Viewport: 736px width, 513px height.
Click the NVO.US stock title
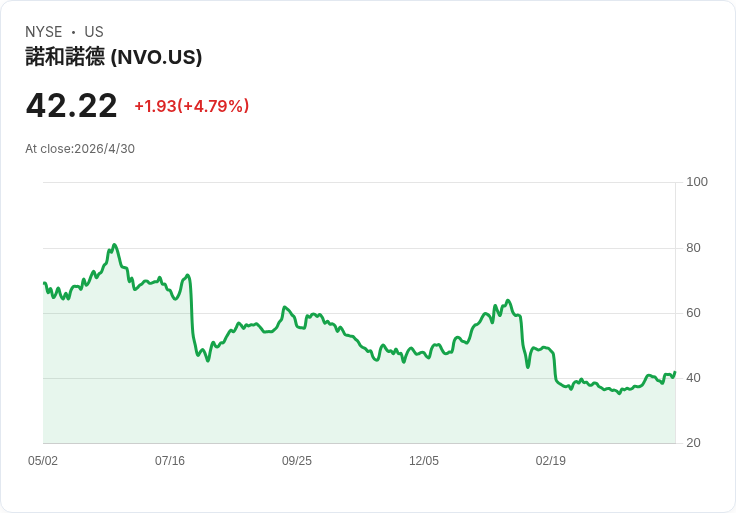coord(114,57)
